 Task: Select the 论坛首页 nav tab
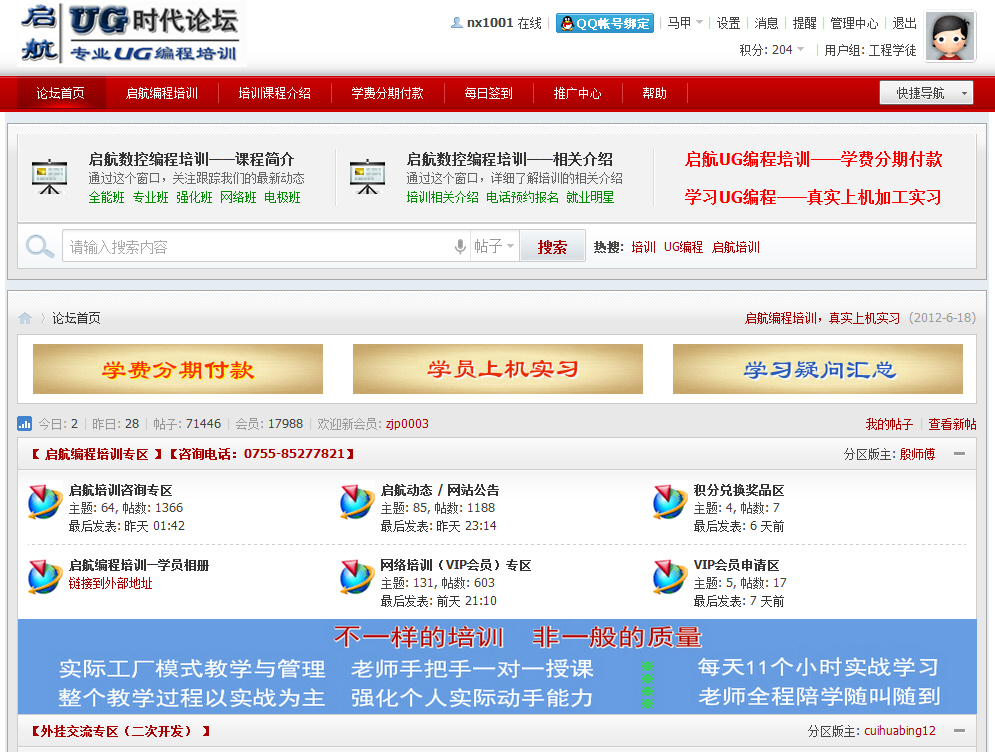click(x=60, y=93)
